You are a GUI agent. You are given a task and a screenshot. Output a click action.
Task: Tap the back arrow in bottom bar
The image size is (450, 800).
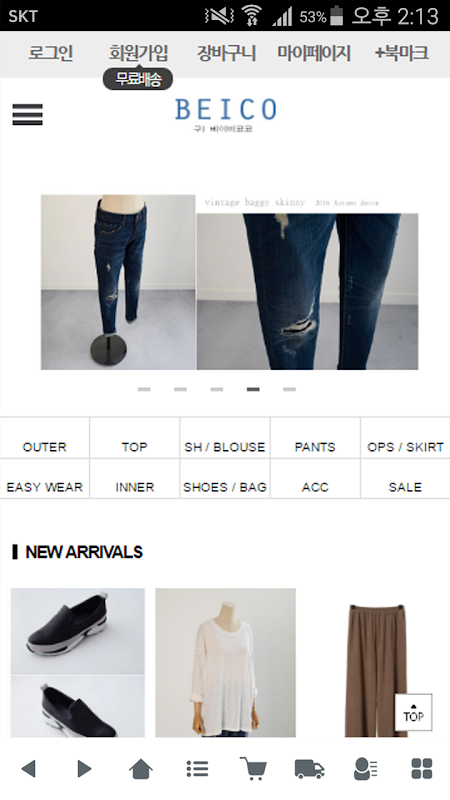click(x=29, y=768)
